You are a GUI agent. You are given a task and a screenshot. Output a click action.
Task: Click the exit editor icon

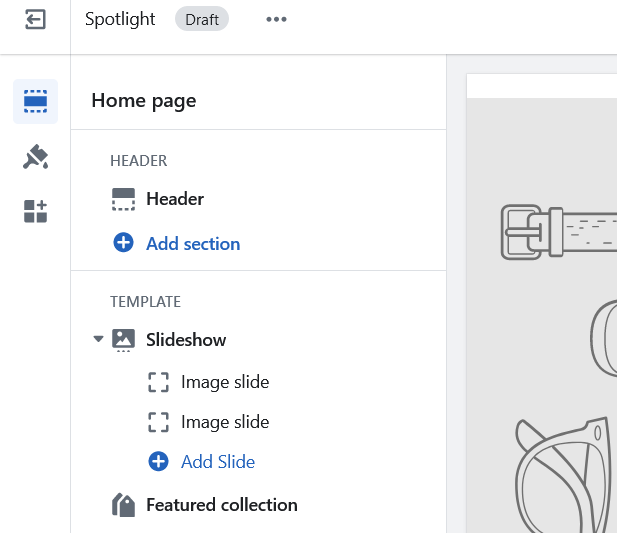point(35,20)
